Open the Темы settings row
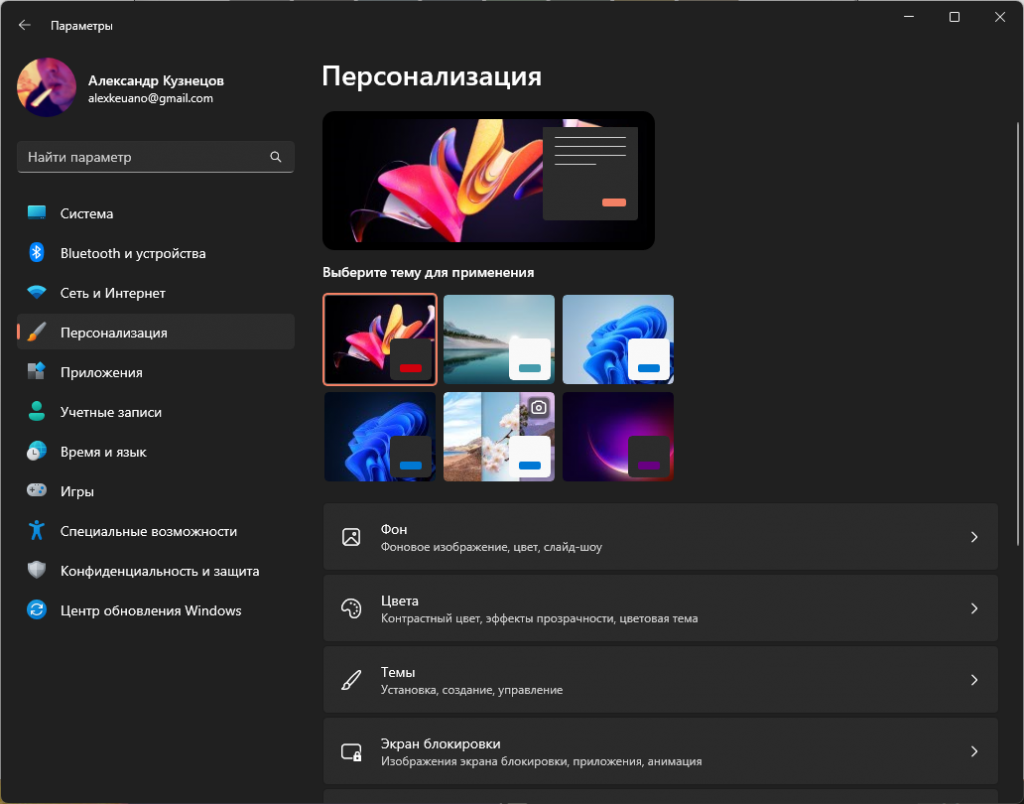 [x=660, y=680]
